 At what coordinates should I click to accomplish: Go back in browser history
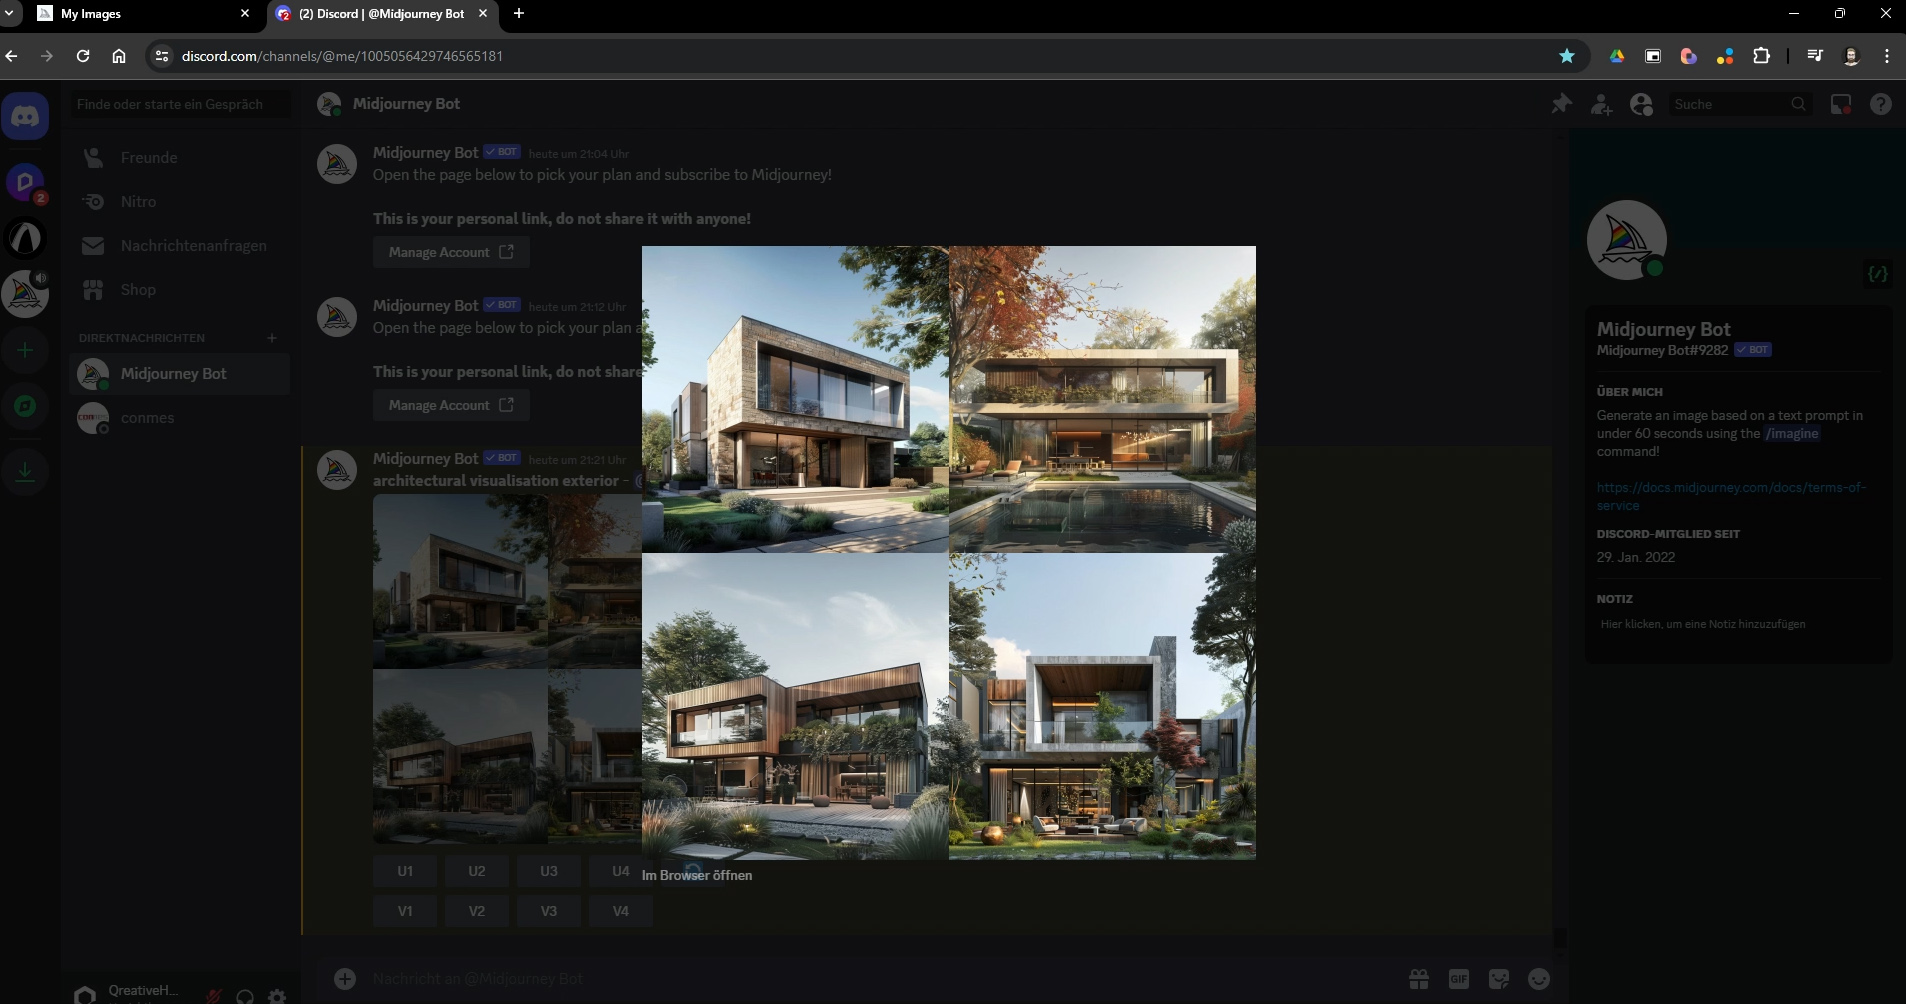tap(11, 56)
